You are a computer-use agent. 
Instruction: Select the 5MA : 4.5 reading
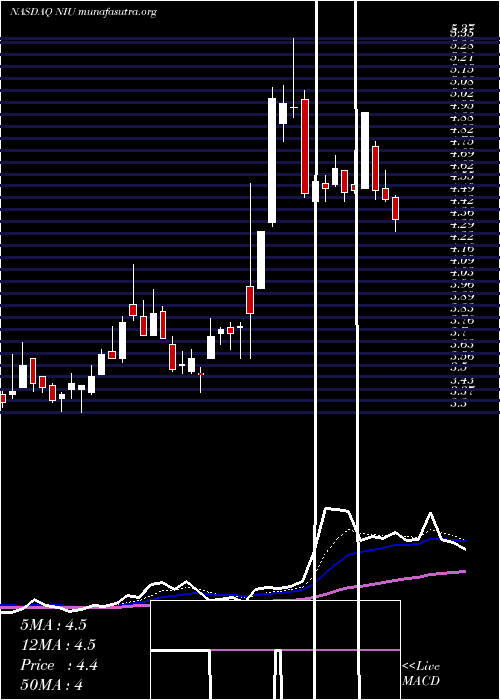(53, 625)
